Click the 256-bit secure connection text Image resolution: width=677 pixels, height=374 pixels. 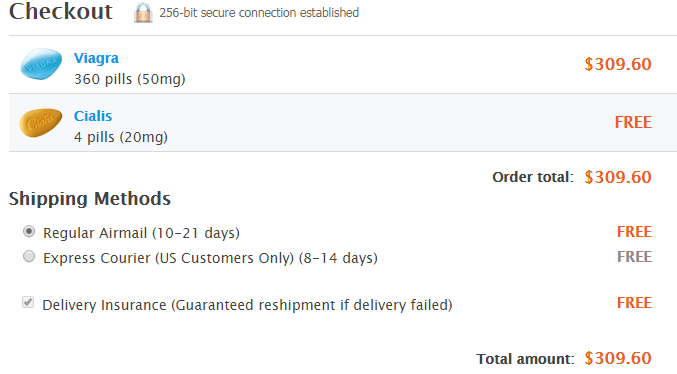[259, 13]
